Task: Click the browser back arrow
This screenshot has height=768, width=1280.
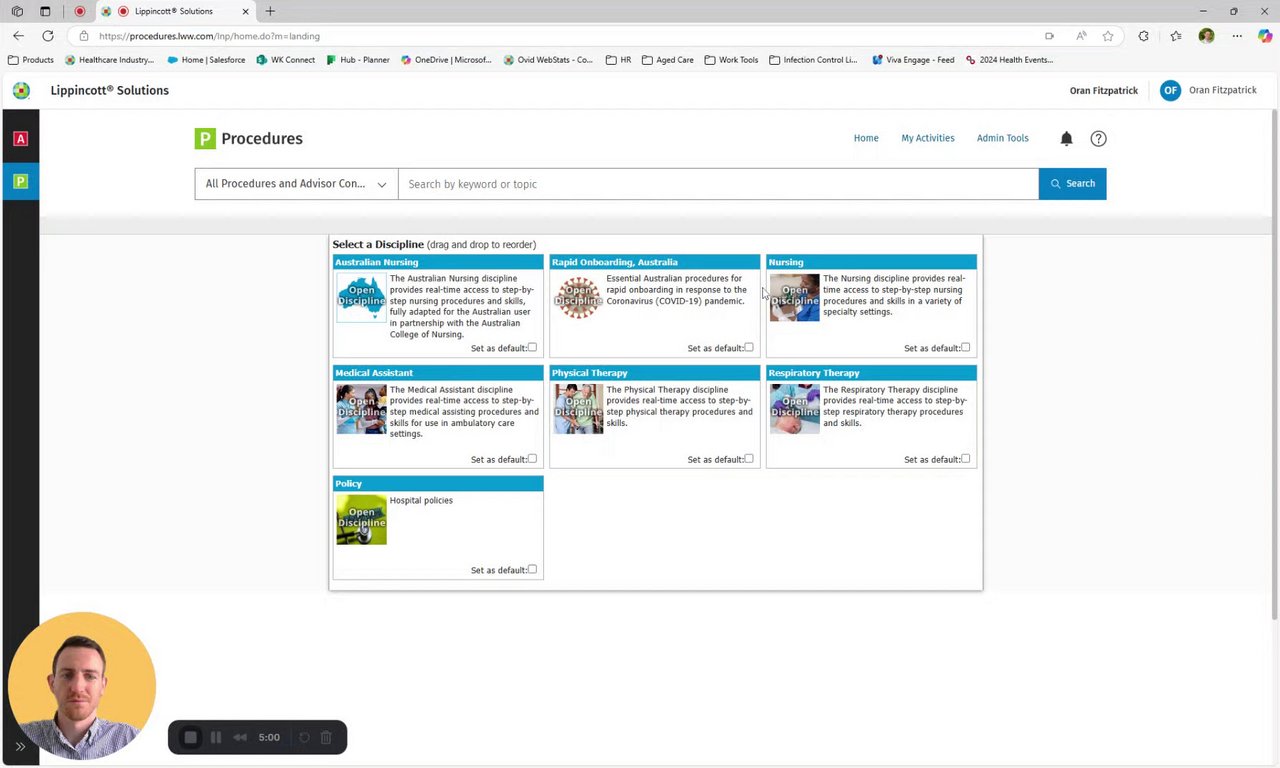Action: click(18, 36)
